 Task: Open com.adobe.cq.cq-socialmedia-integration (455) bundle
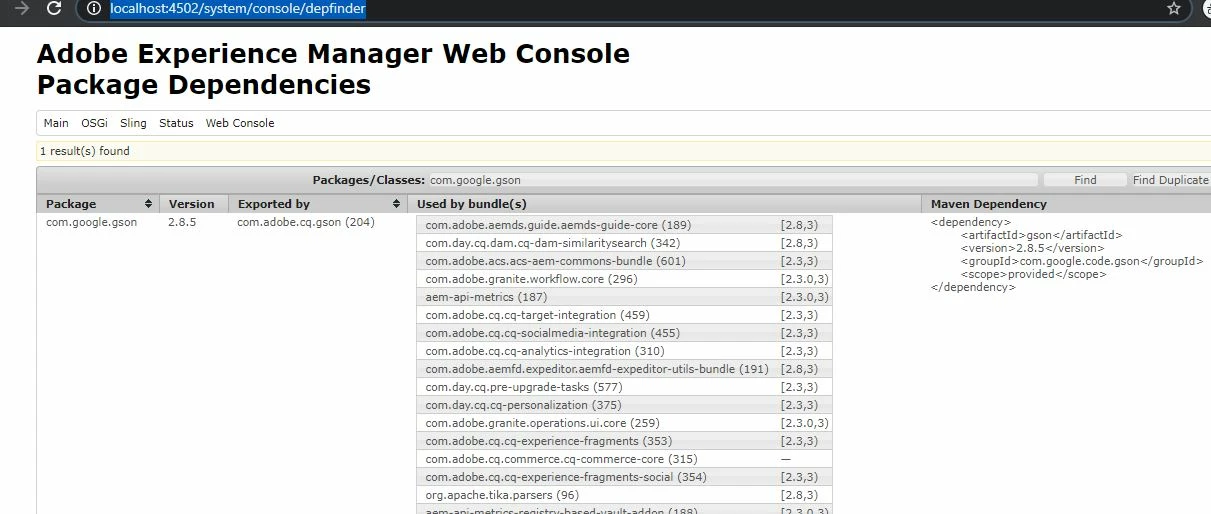[552, 333]
